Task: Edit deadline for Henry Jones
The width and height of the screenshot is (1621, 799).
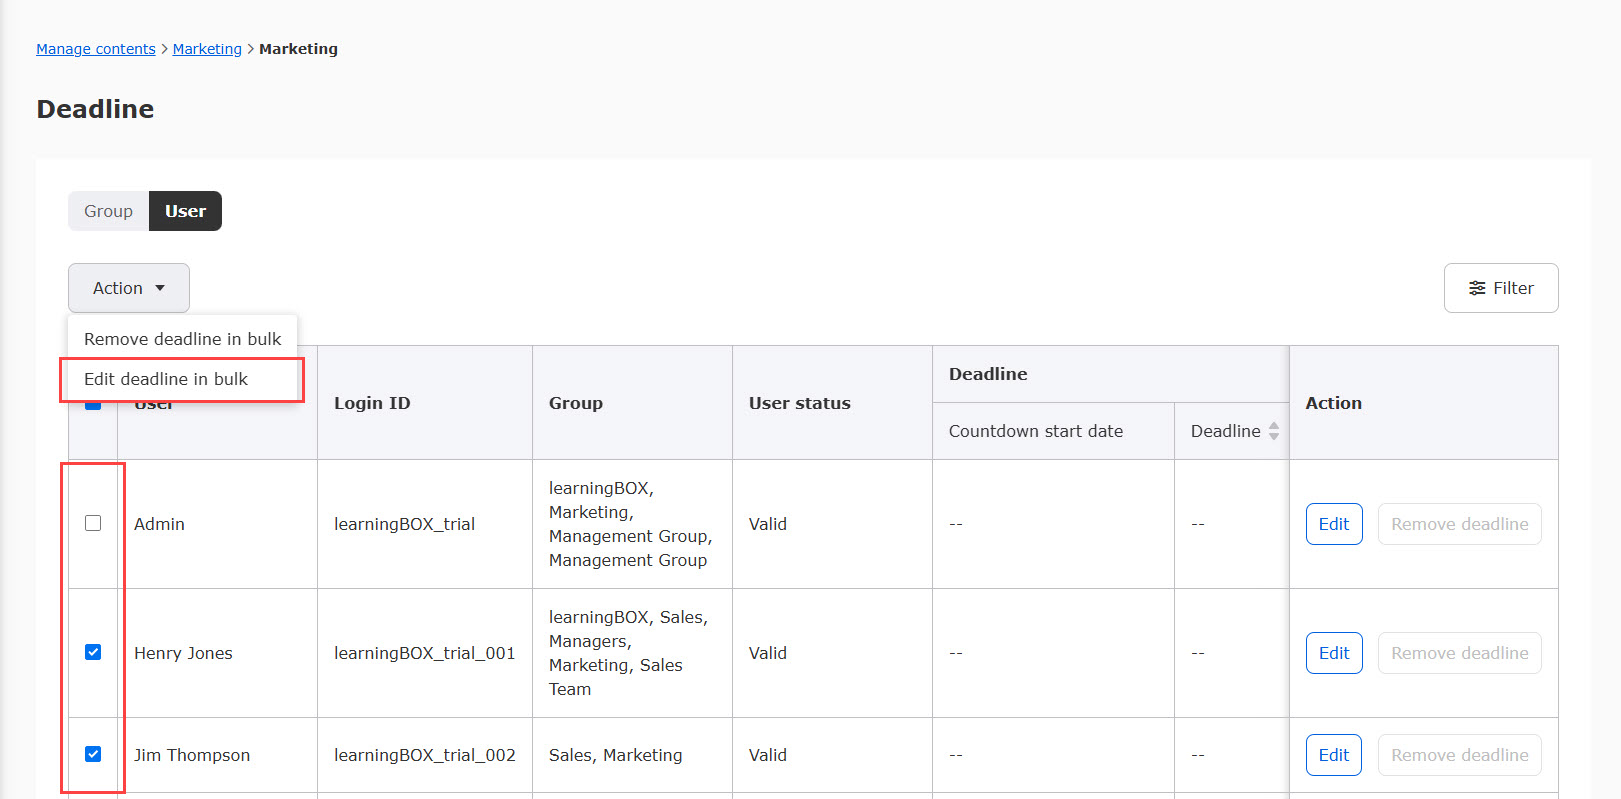Action: [x=1333, y=653]
